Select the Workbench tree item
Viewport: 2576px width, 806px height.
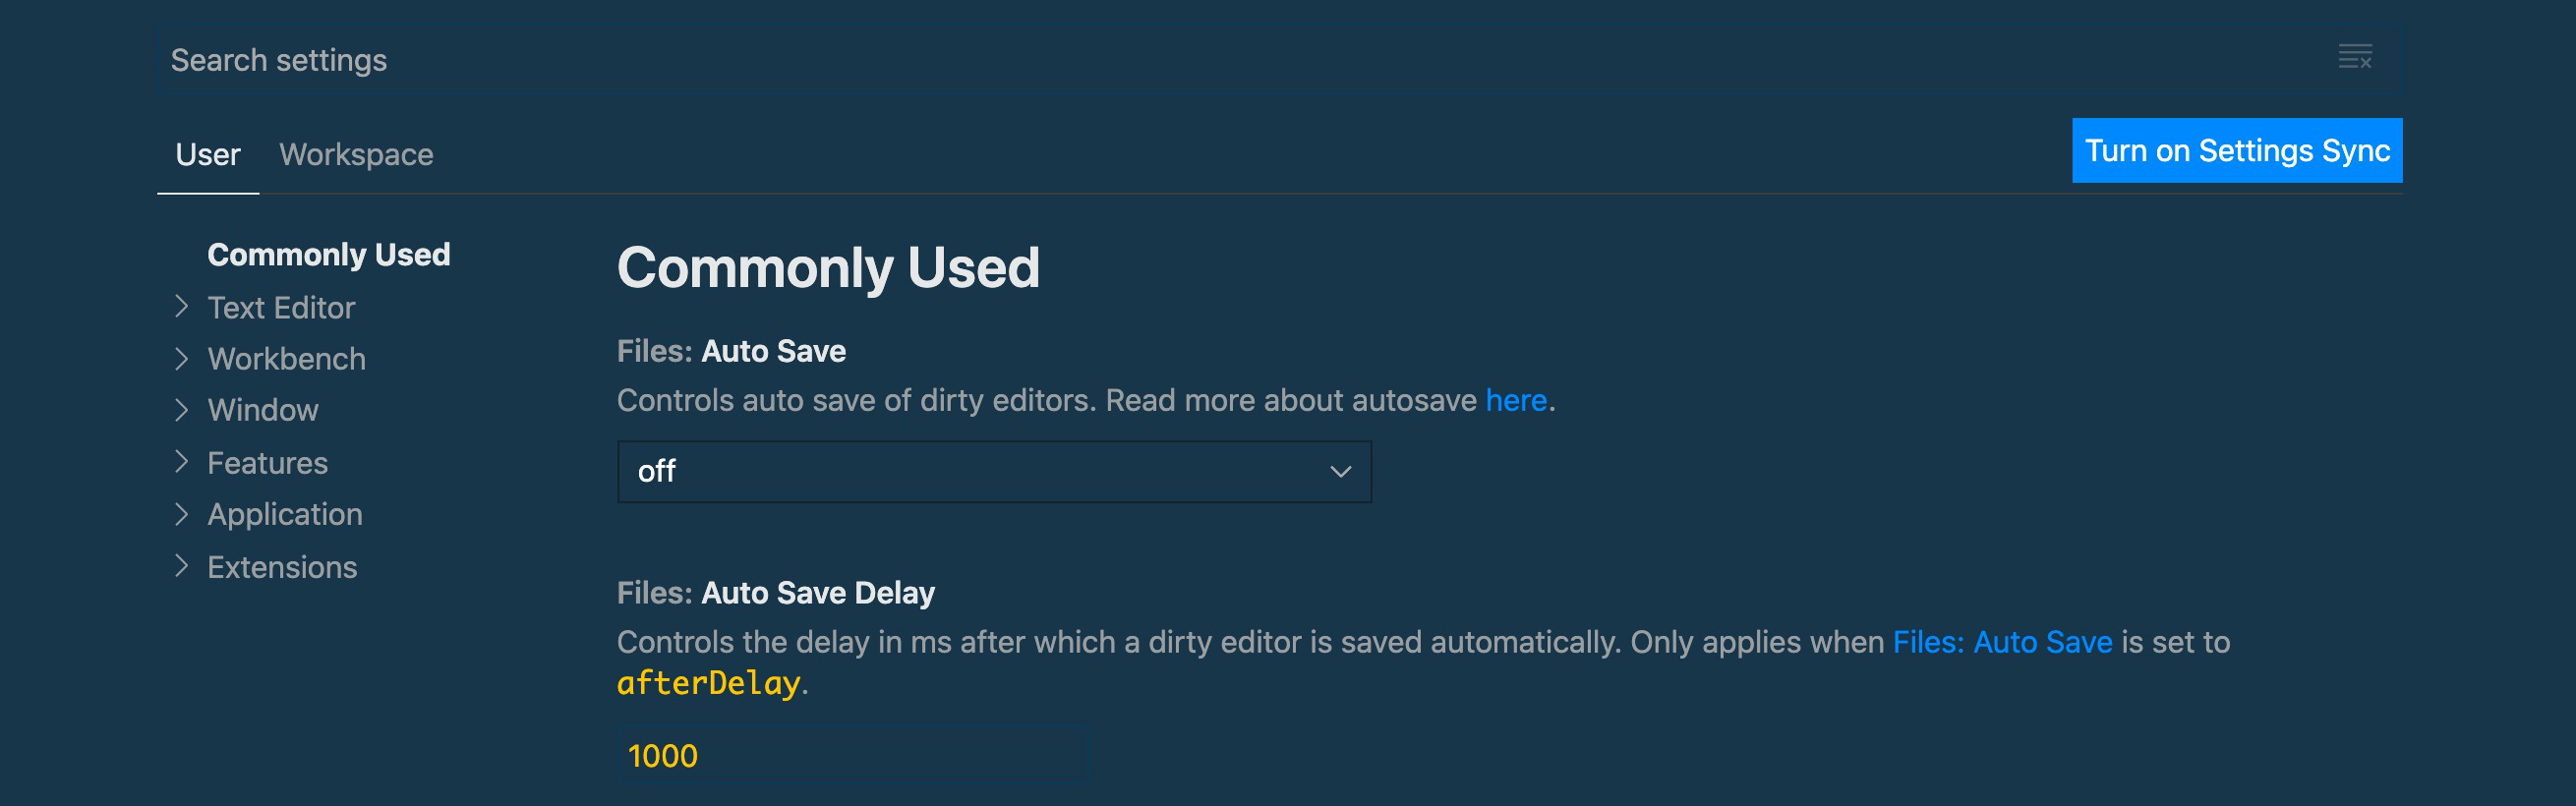pyautogui.click(x=286, y=359)
